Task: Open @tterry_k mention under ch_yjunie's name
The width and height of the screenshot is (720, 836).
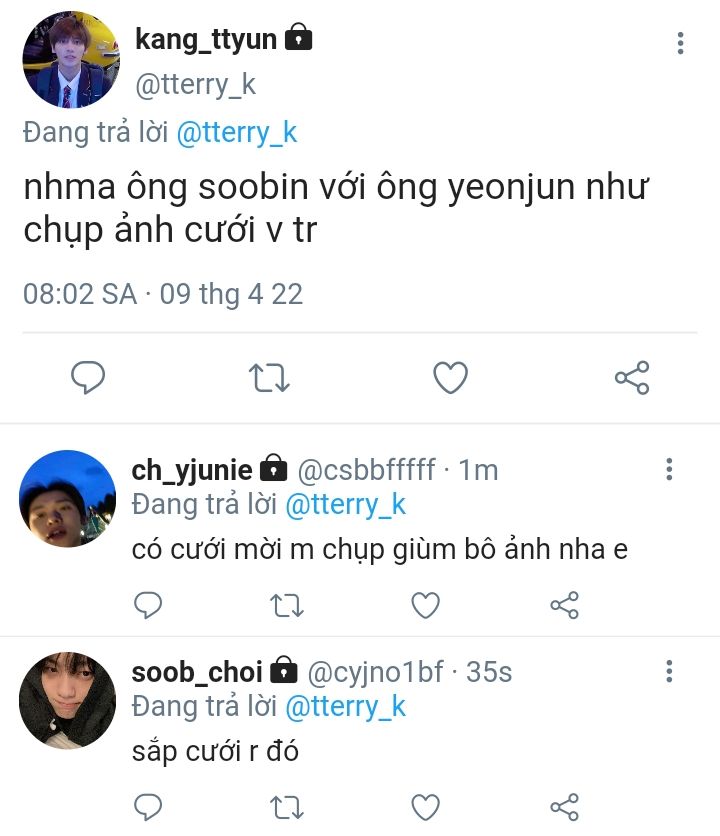Action: [x=346, y=504]
